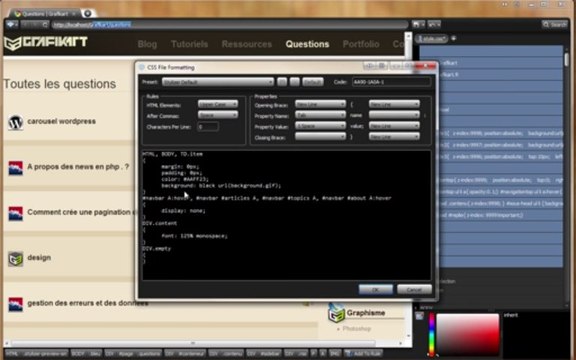This screenshot has width=576, height=360.
Task: Open the dropdown after the closing brace symbol
Action: click(394, 137)
